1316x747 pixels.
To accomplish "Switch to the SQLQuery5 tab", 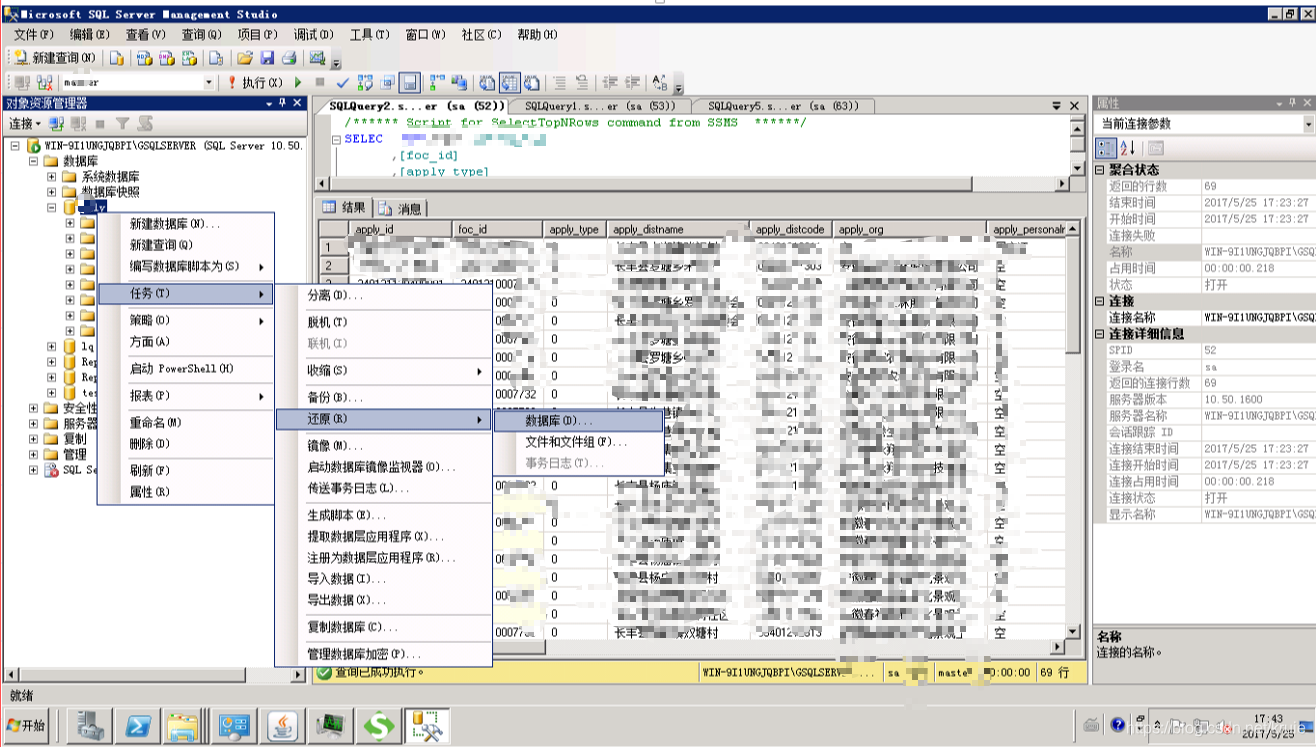I will click(x=783, y=106).
